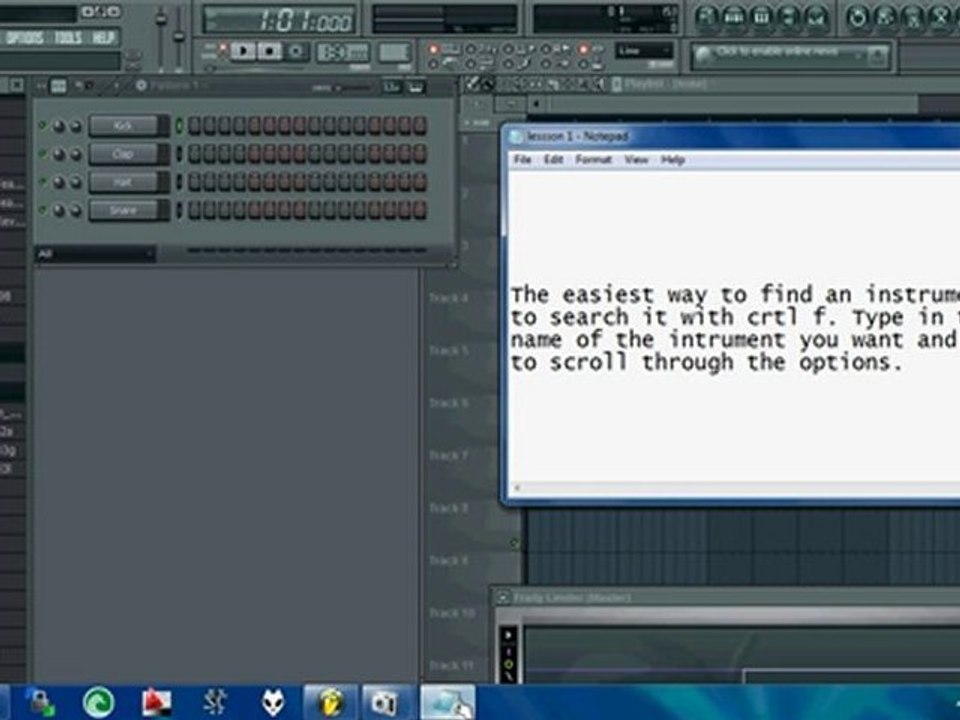Open the OPTIONS menu in FL Studio

24,38
